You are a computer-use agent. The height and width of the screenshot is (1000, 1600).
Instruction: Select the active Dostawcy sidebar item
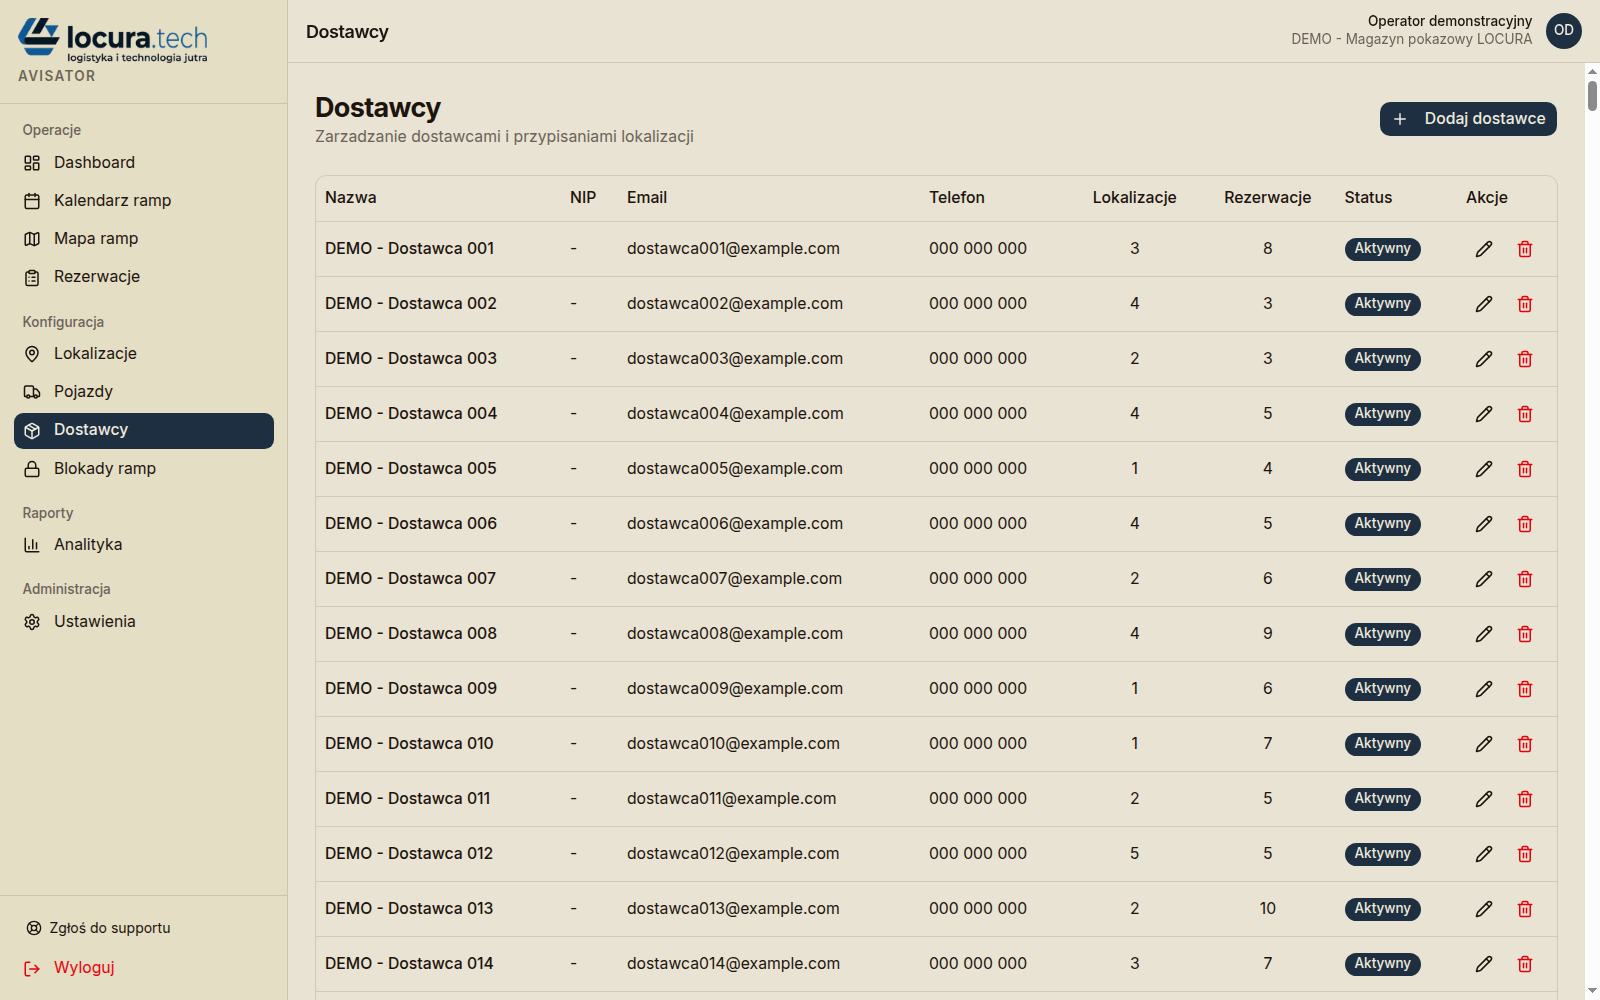point(144,431)
